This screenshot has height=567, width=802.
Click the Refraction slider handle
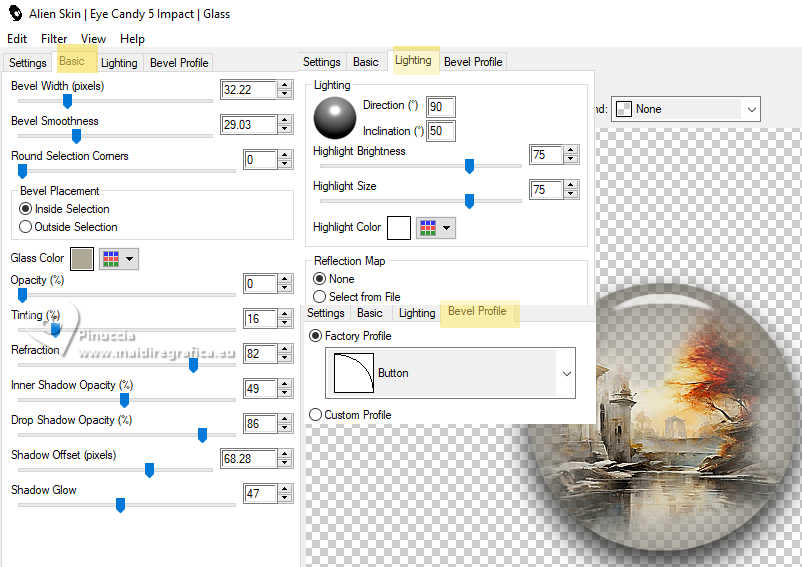(x=193, y=365)
